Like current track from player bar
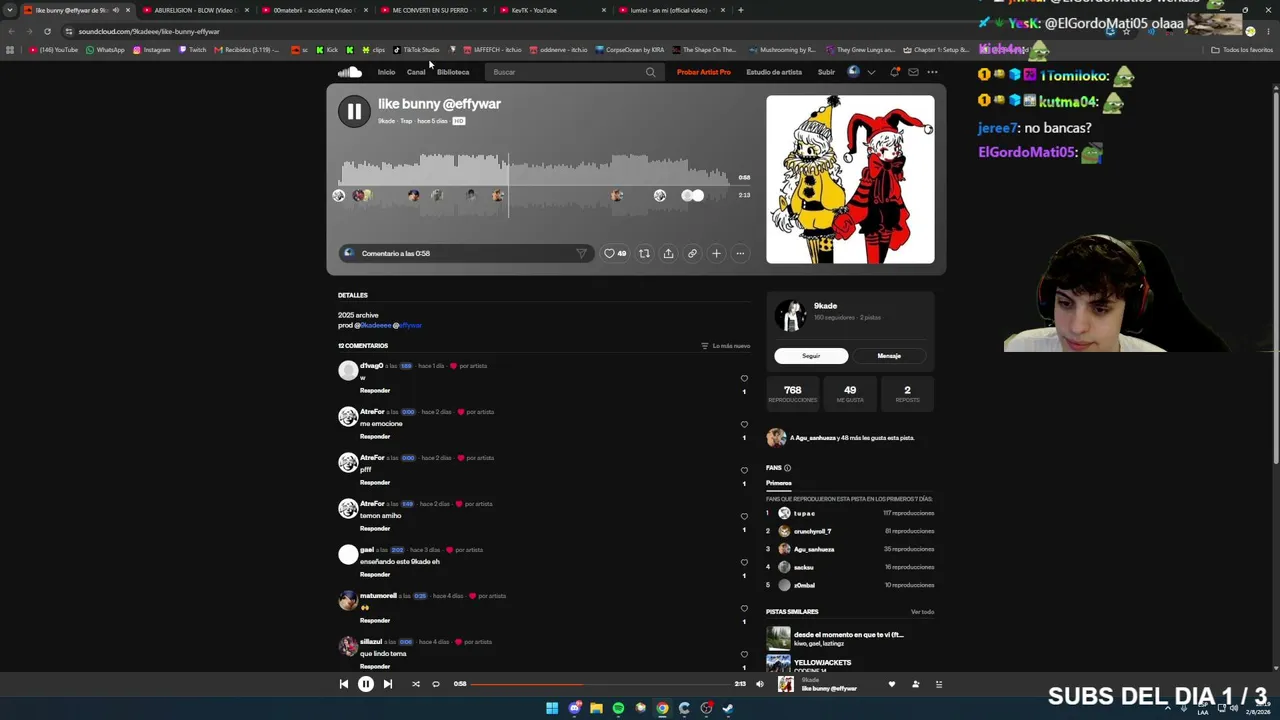Screen dimensions: 1280x720 [x=892, y=684]
